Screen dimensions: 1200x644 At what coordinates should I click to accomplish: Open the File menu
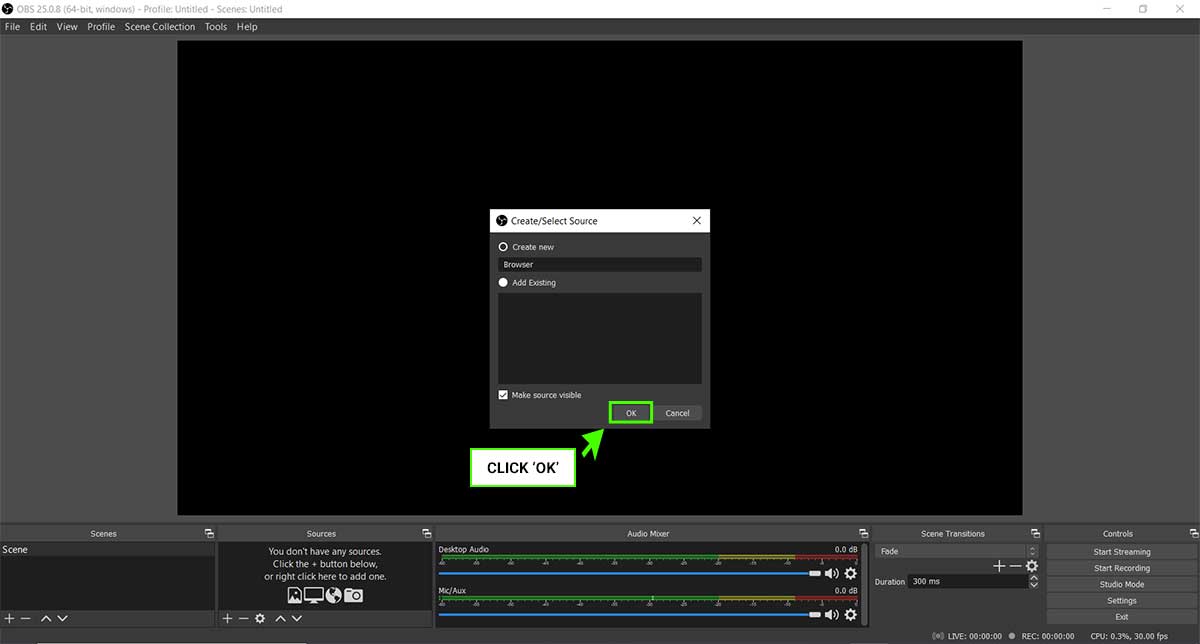pos(12,27)
